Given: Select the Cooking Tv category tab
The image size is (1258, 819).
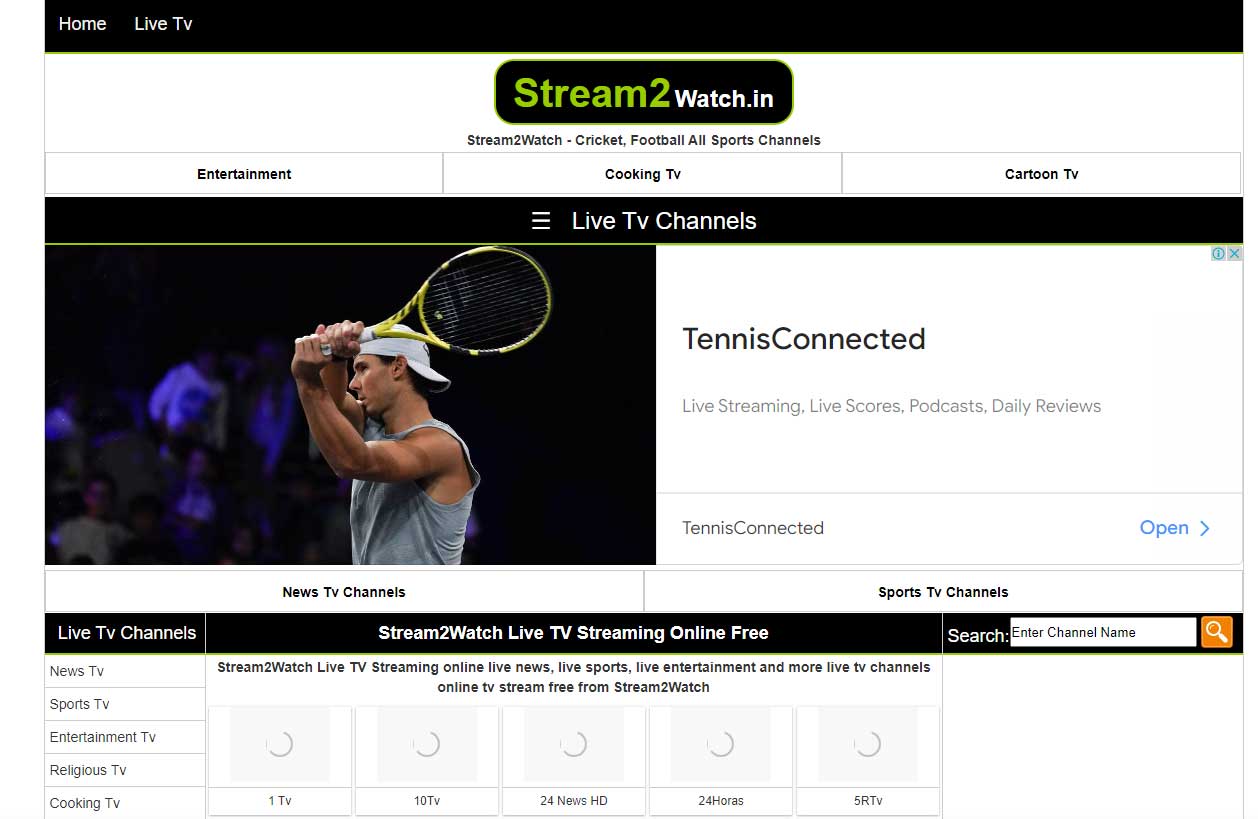Looking at the screenshot, I should coord(643,174).
